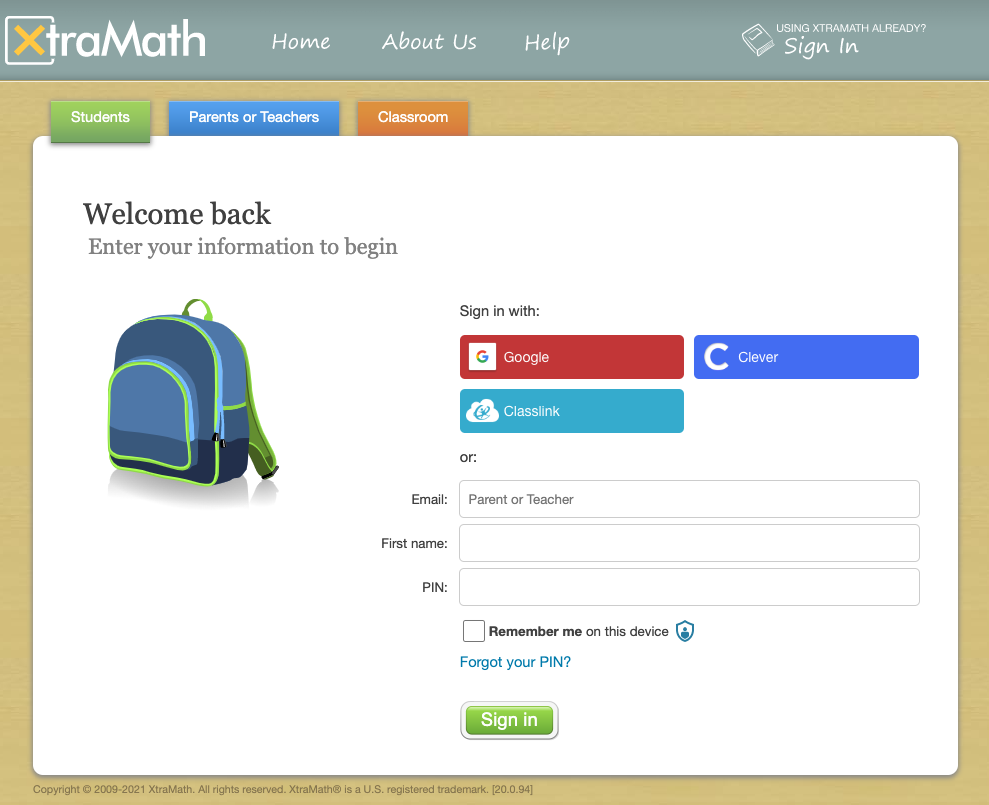
Task: Click the header Sign In link
Action: click(x=821, y=47)
